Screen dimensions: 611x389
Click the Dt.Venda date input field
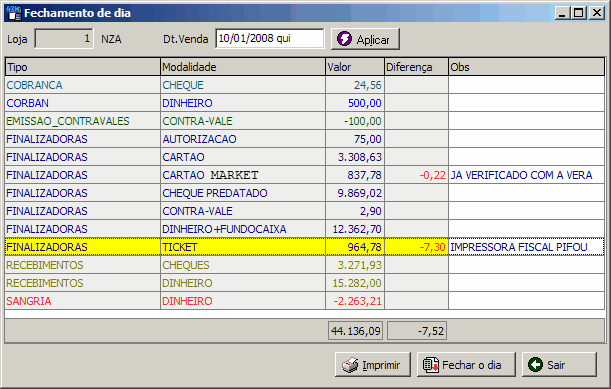coord(270,39)
